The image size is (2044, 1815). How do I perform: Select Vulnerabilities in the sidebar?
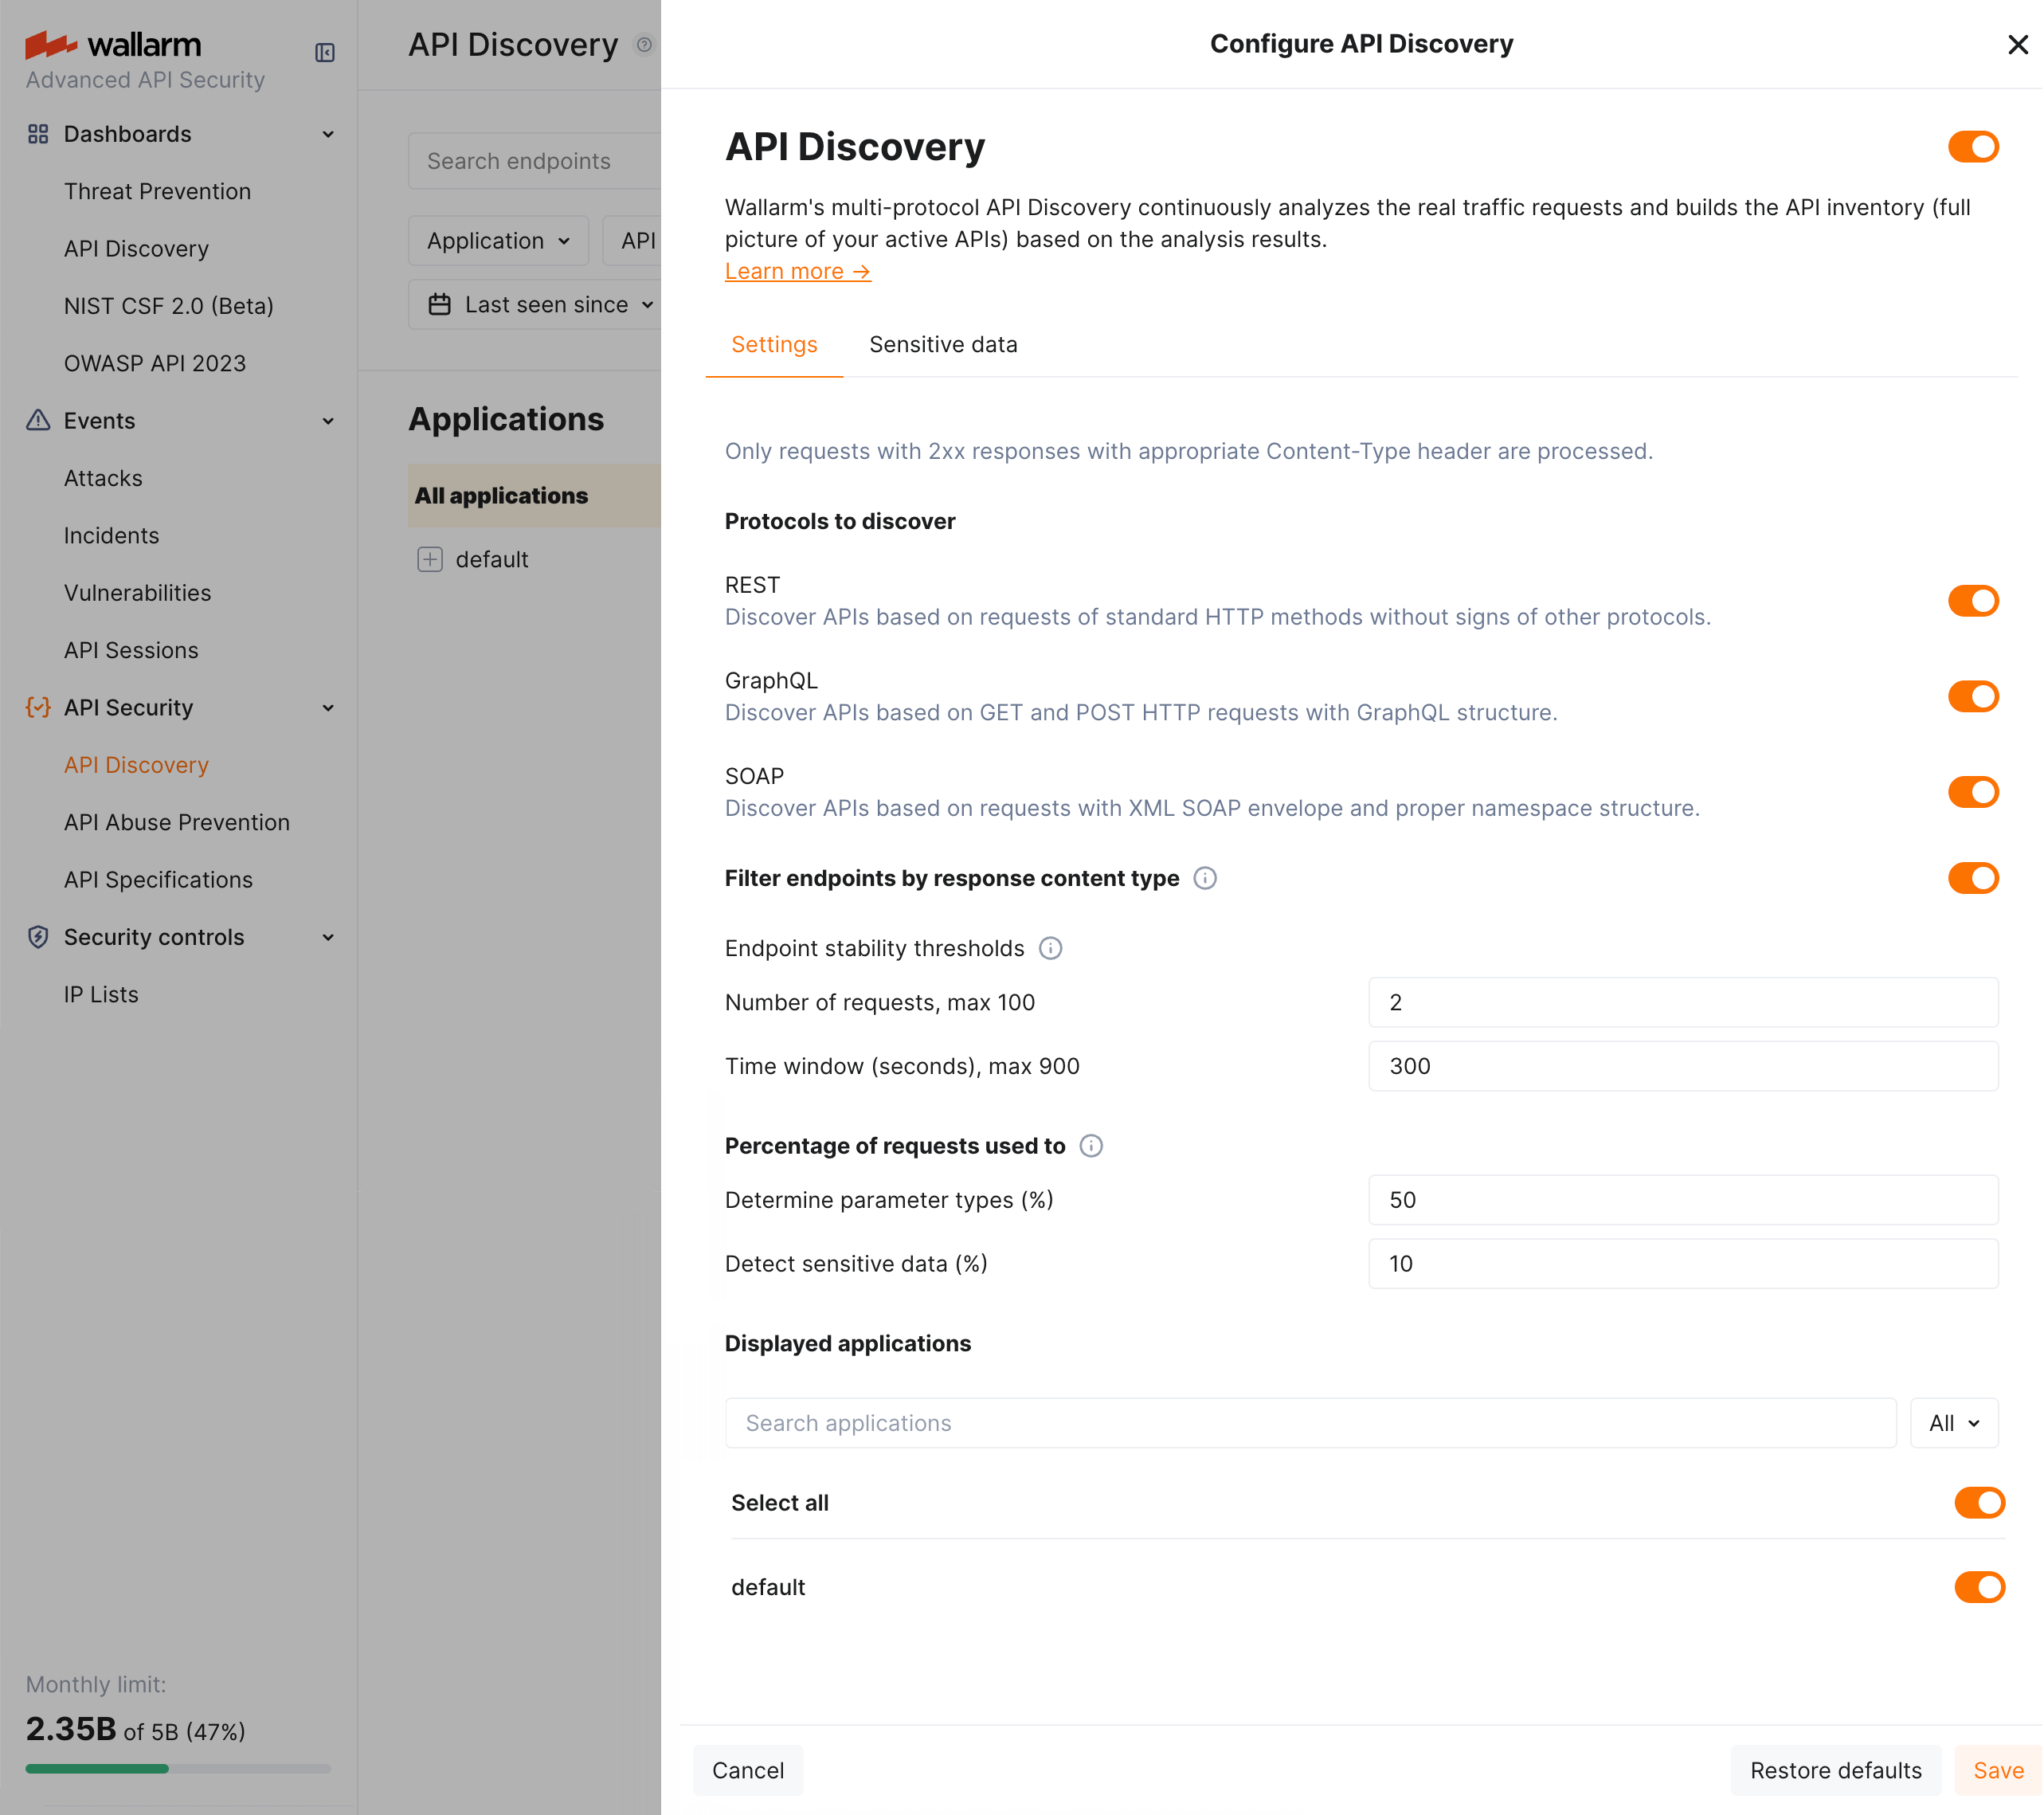pyautogui.click(x=137, y=592)
